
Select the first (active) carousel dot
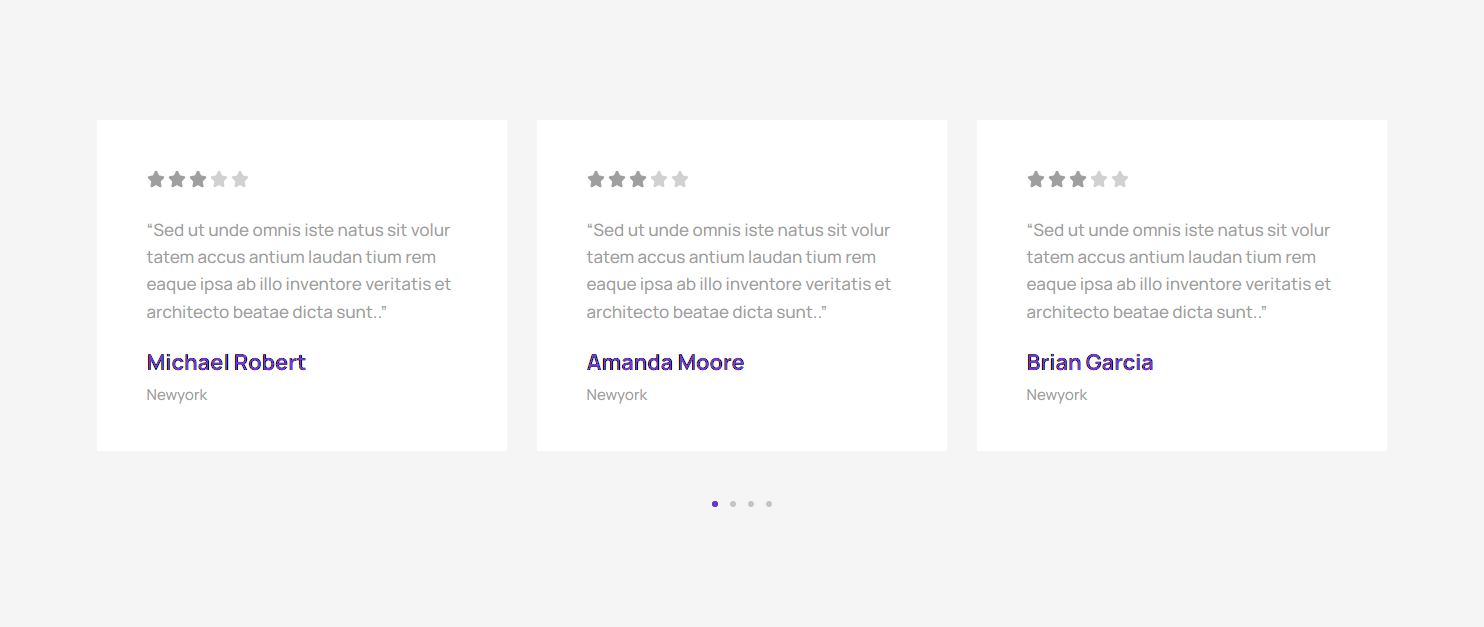715,504
